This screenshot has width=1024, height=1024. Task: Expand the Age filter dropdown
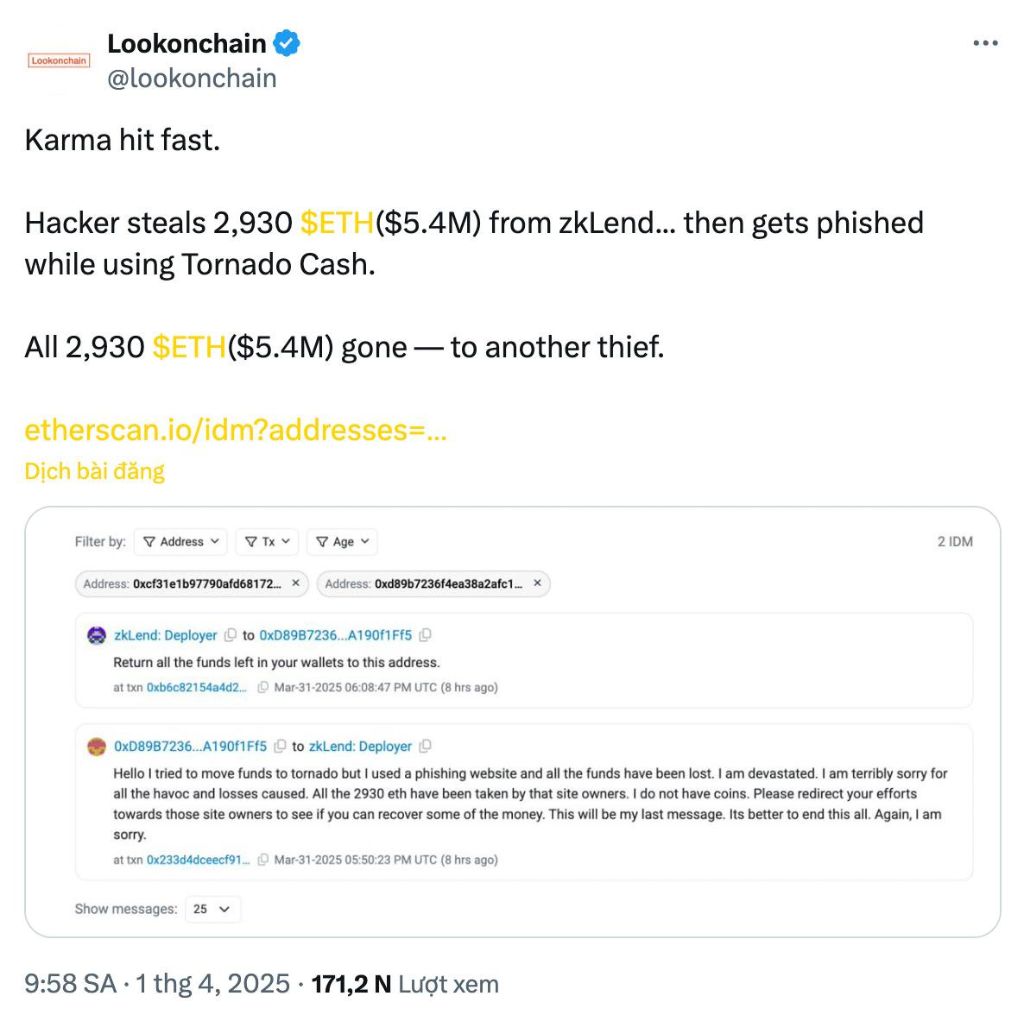(342, 542)
